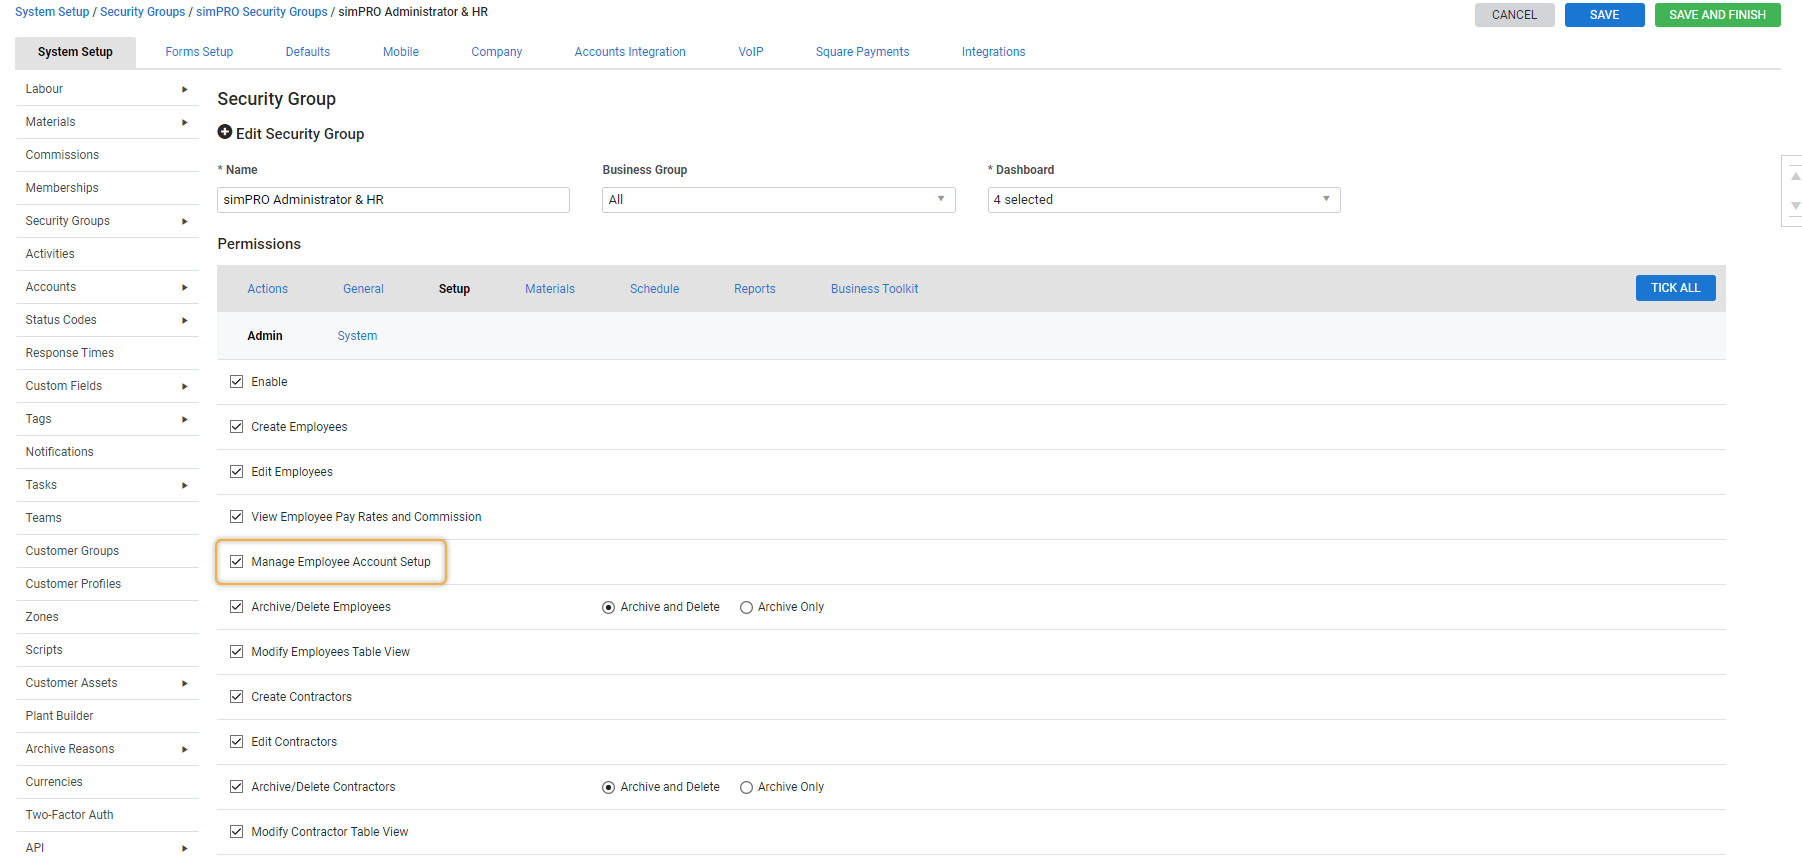
Task: Select Archive and Delete for Employees
Action: point(608,607)
